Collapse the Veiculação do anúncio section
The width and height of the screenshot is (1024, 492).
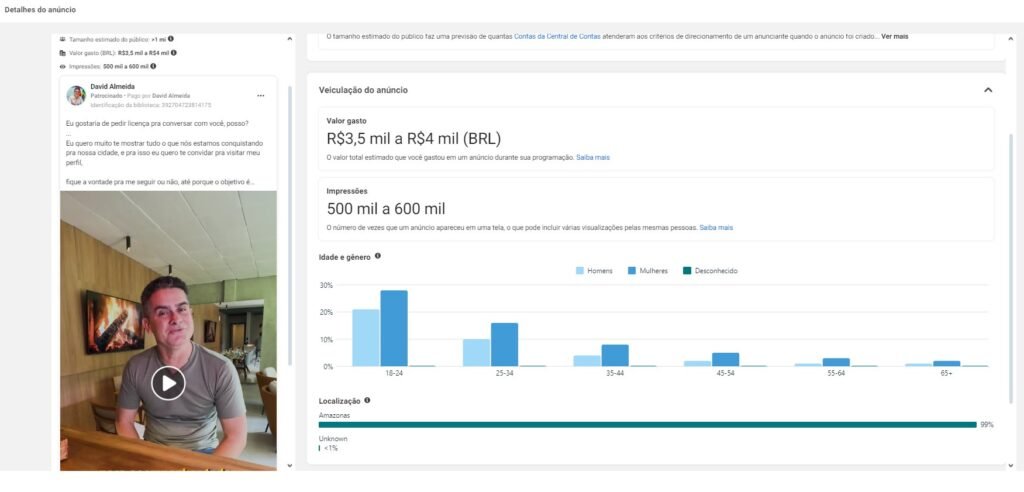pyautogui.click(x=988, y=90)
